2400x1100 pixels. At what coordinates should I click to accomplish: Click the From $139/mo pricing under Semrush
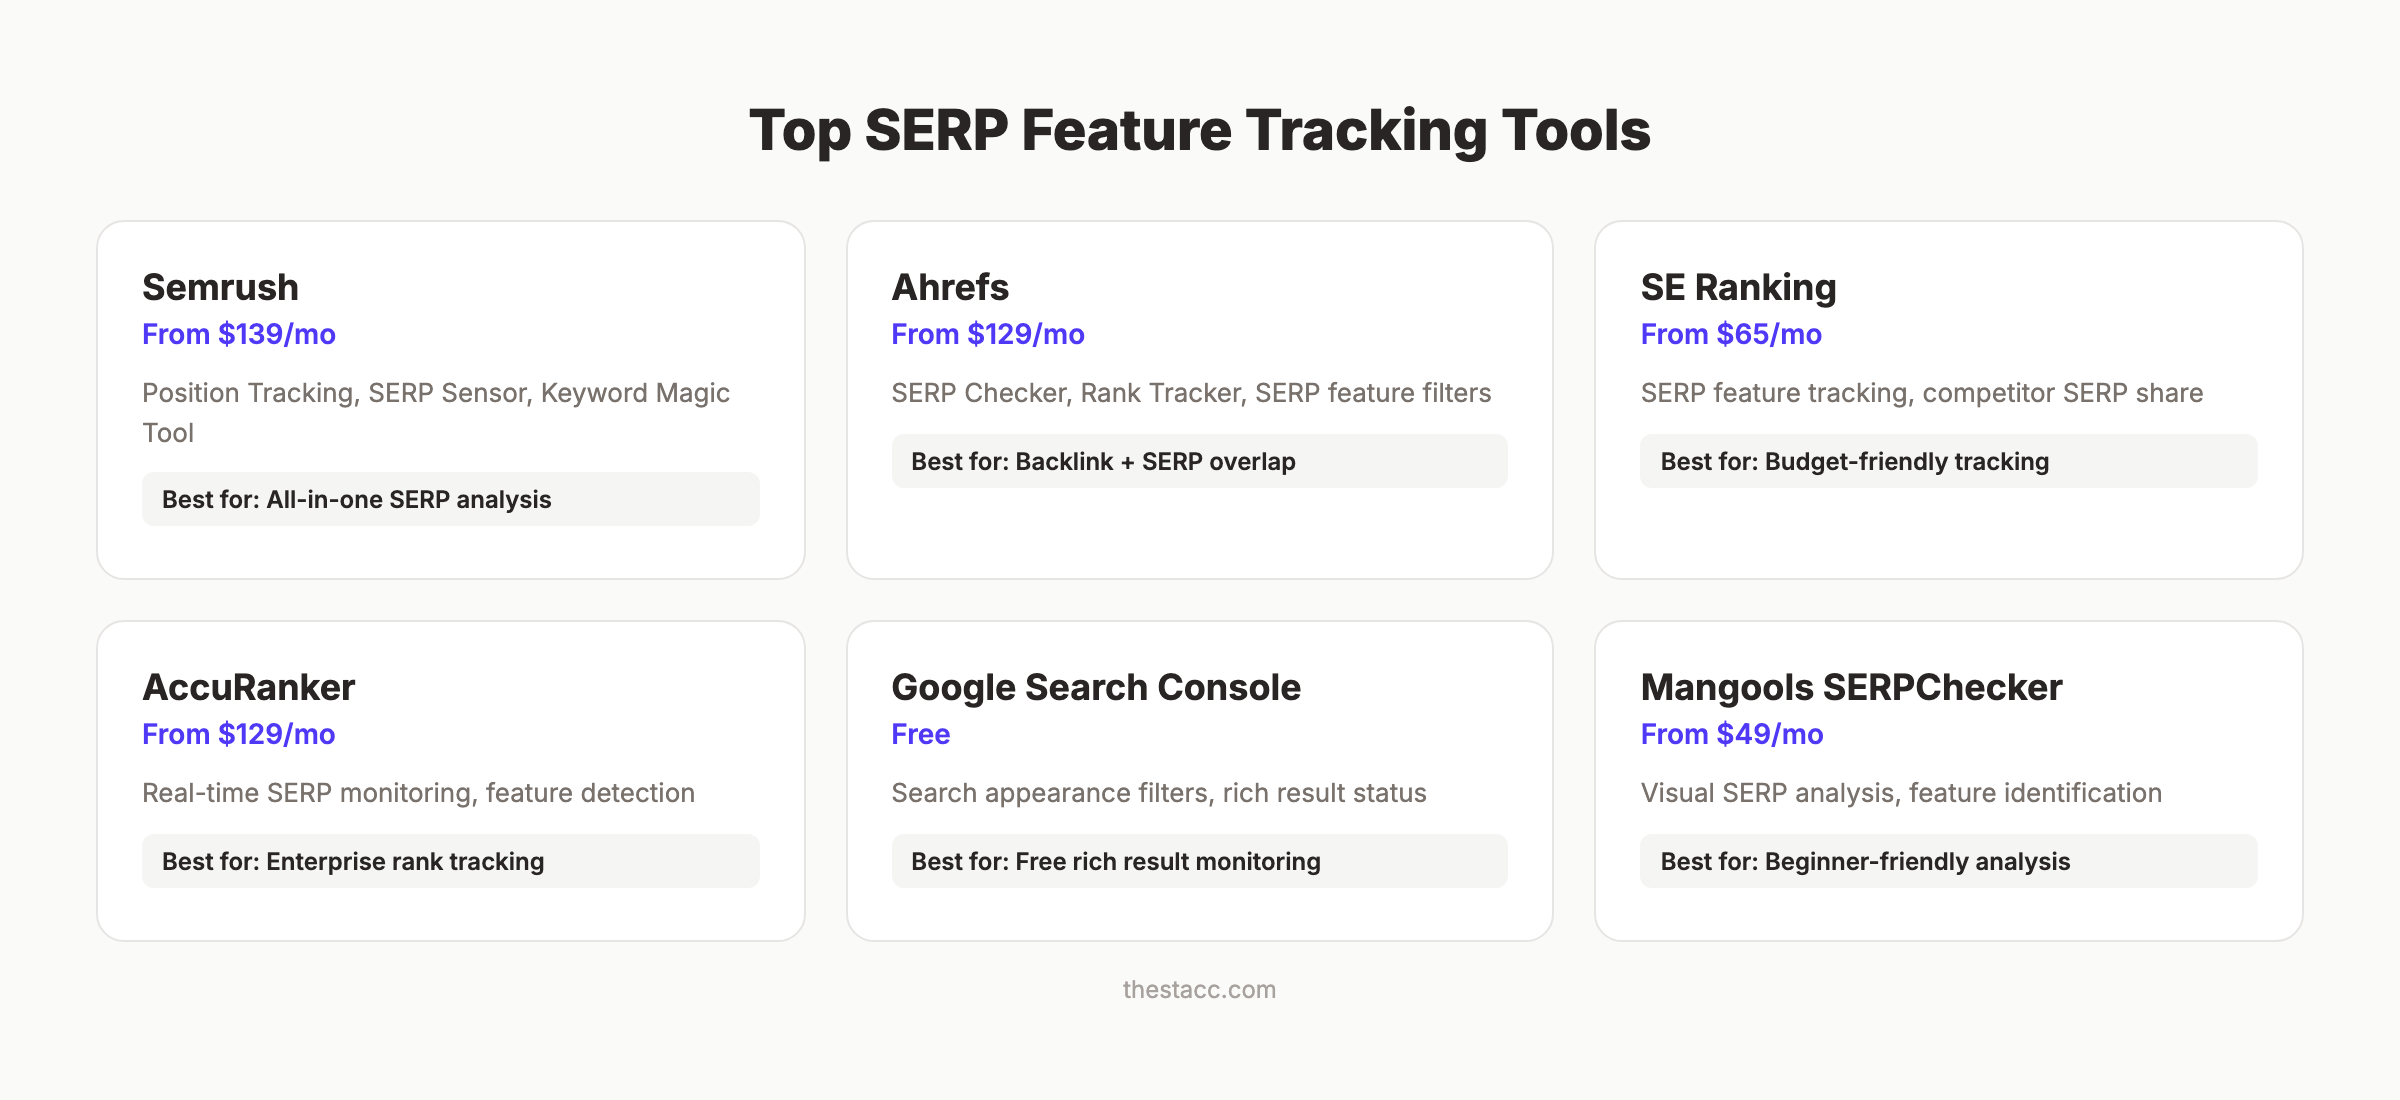coord(239,334)
